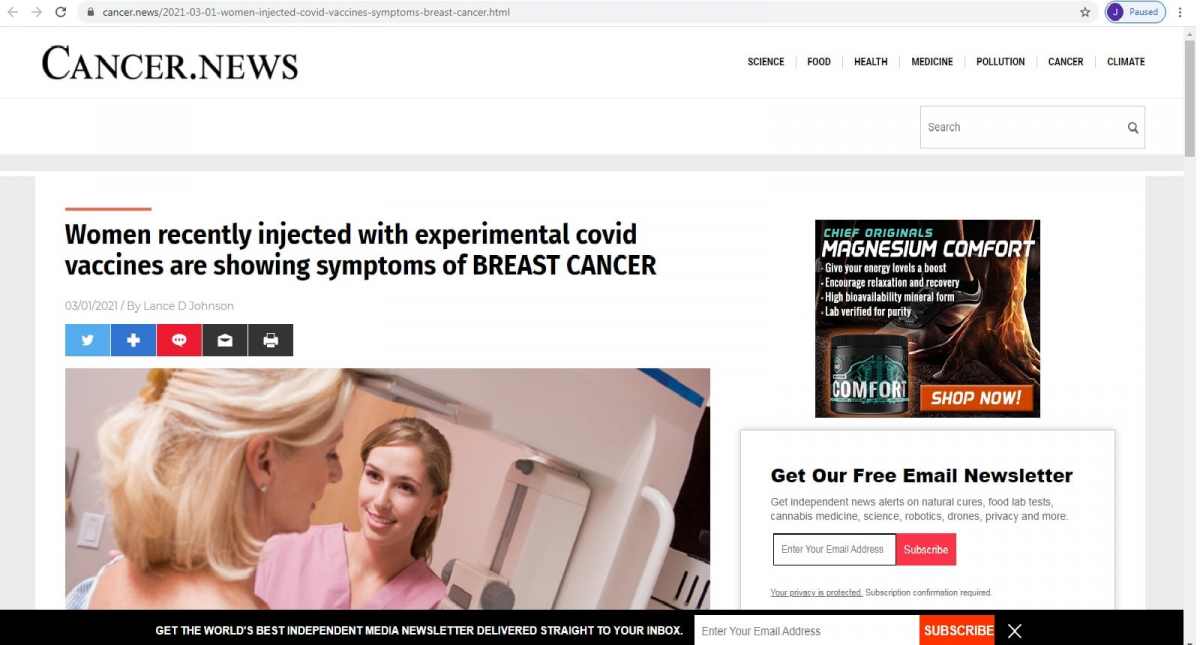Click sidebar Enter Your Email Address field
This screenshot has height=645, width=1200.
click(835, 549)
